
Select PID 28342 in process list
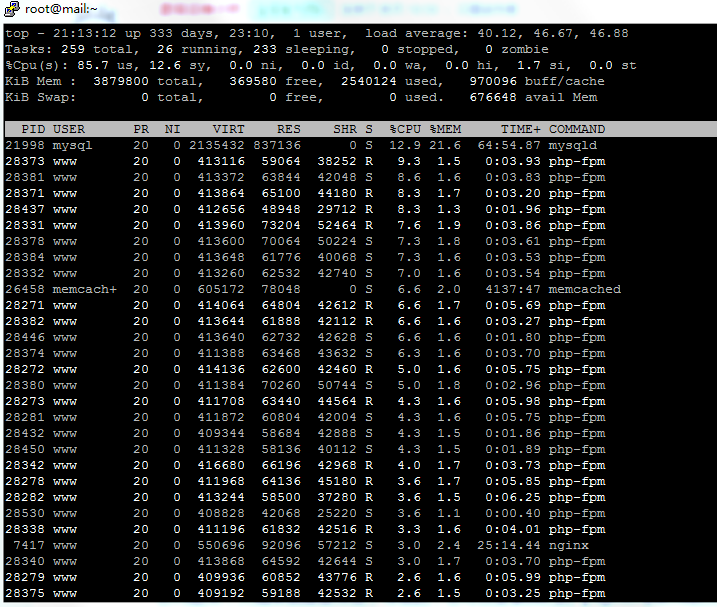(25, 466)
